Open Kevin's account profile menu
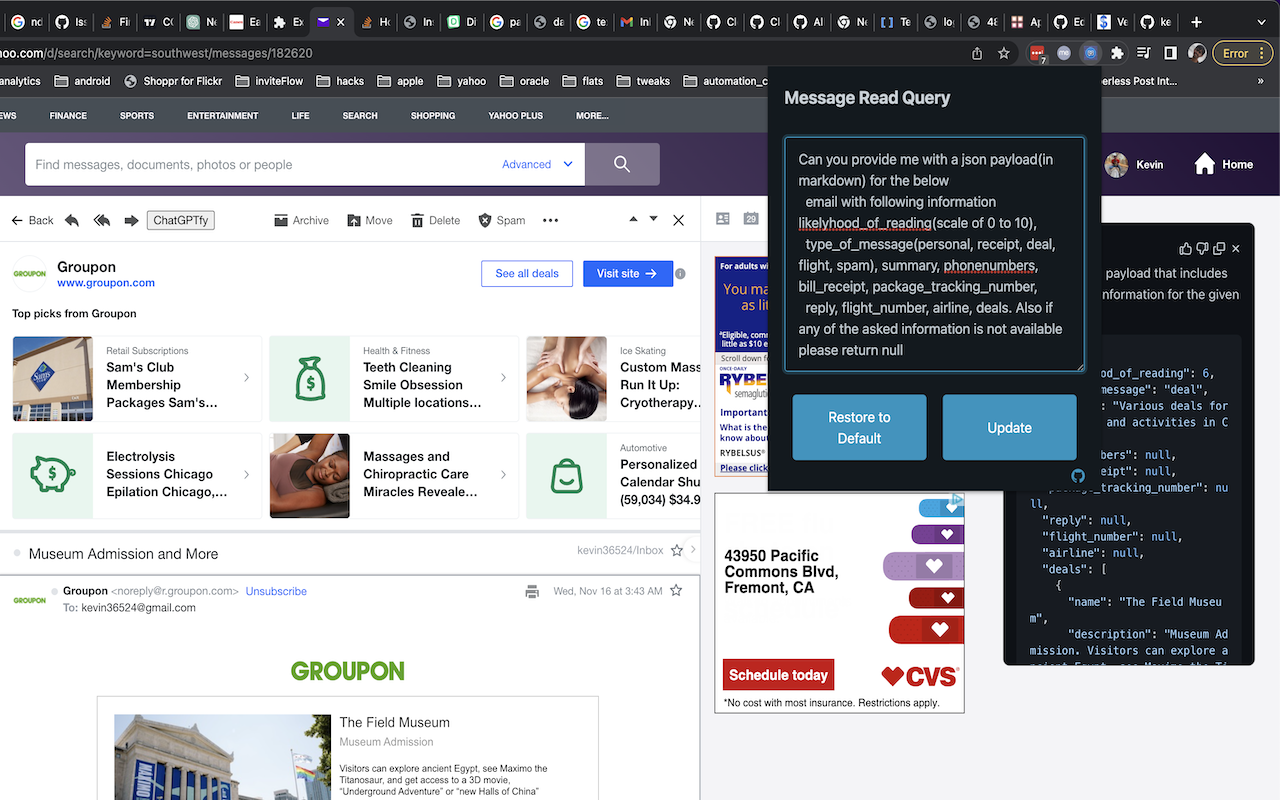1280x800 pixels. tap(1135, 164)
